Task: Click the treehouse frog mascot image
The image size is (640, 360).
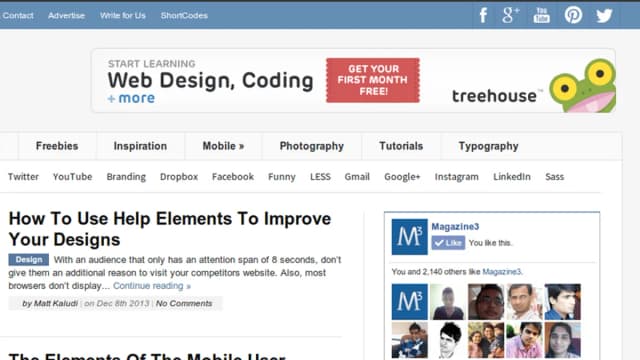Action: [x=582, y=86]
